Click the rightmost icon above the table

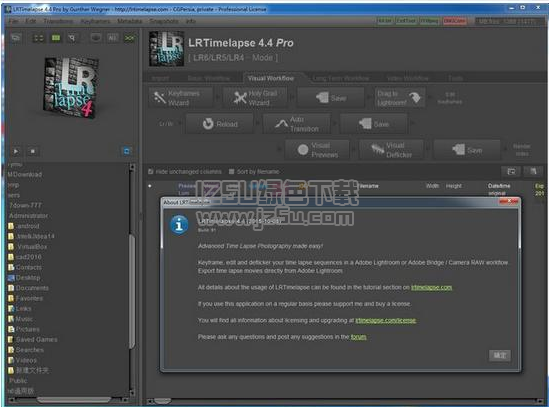click(x=533, y=171)
